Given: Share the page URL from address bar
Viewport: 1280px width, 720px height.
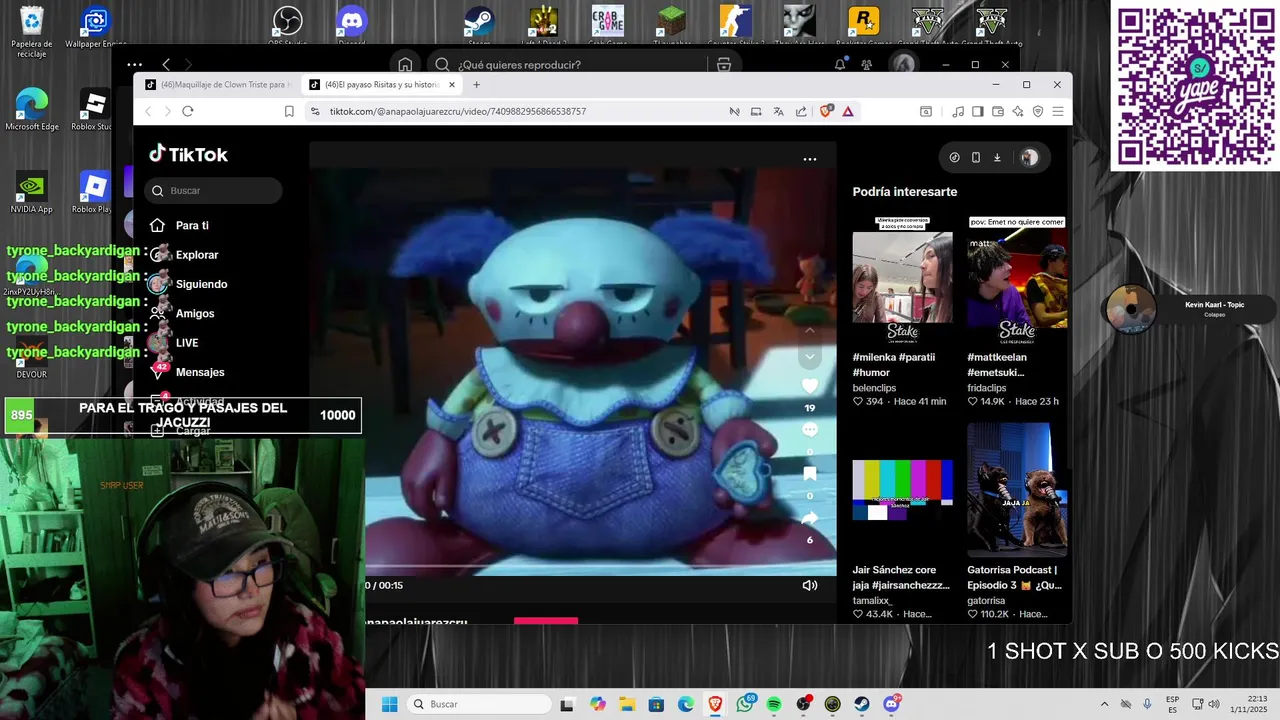Looking at the screenshot, I should (x=801, y=111).
